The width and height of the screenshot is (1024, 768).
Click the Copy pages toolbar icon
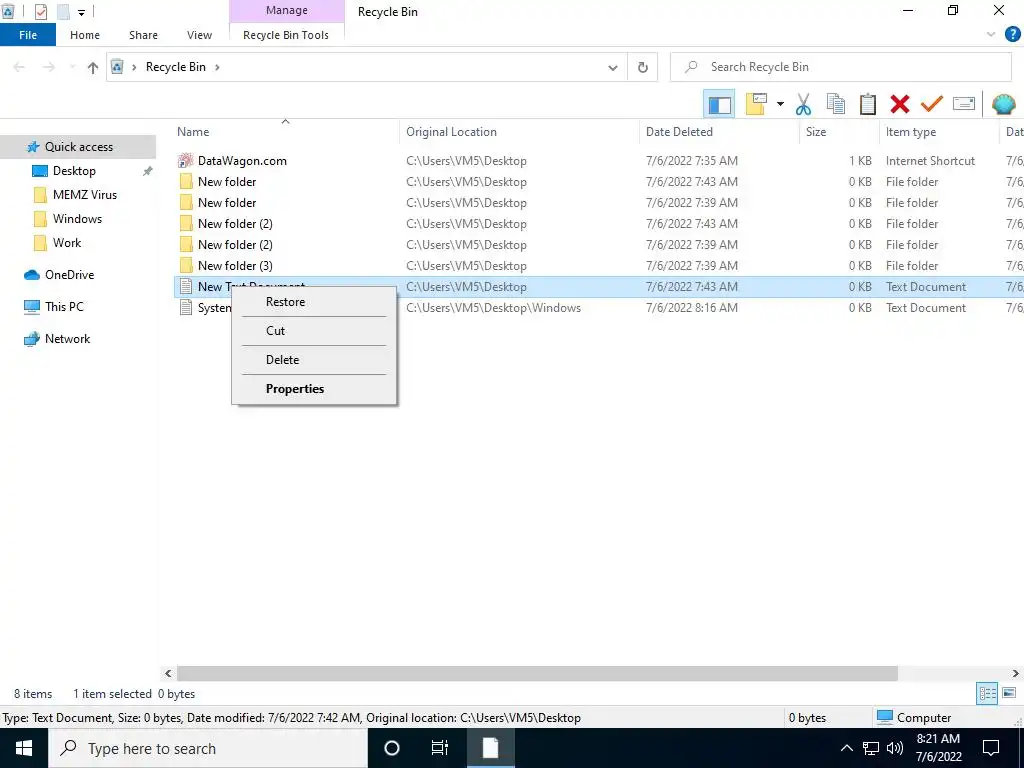tap(836, 104)
